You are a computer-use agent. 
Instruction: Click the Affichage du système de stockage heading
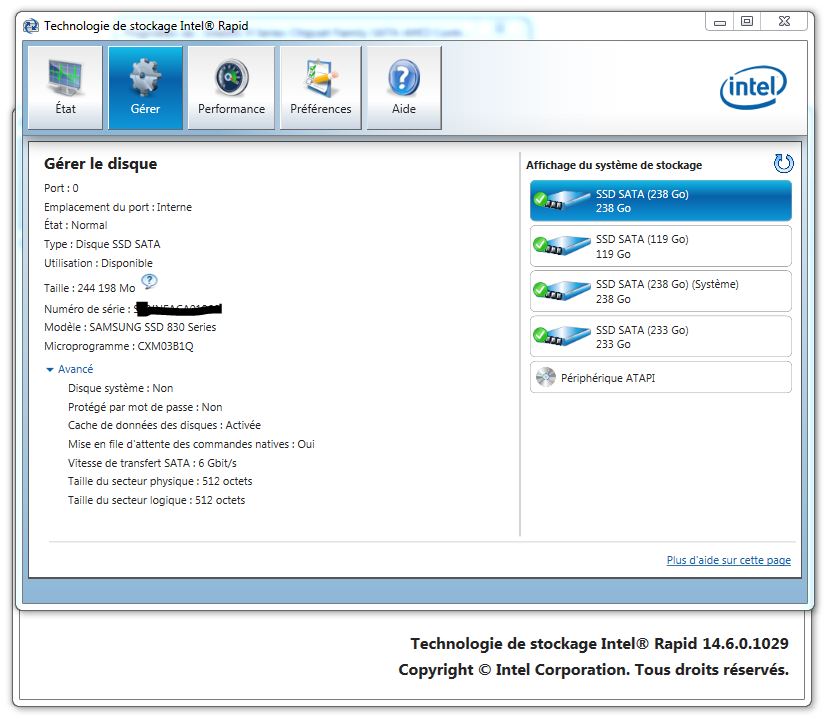click(614, 165)
